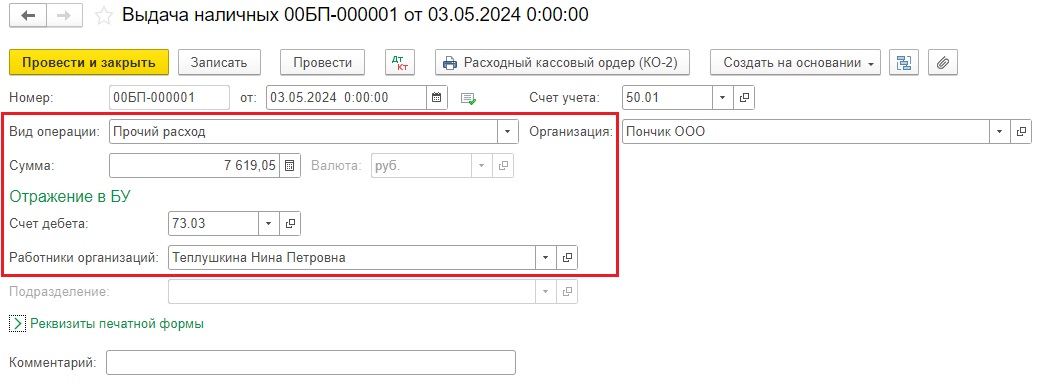Open the Валюта руб. item button
1044x389 pixels.
point(503,166)
